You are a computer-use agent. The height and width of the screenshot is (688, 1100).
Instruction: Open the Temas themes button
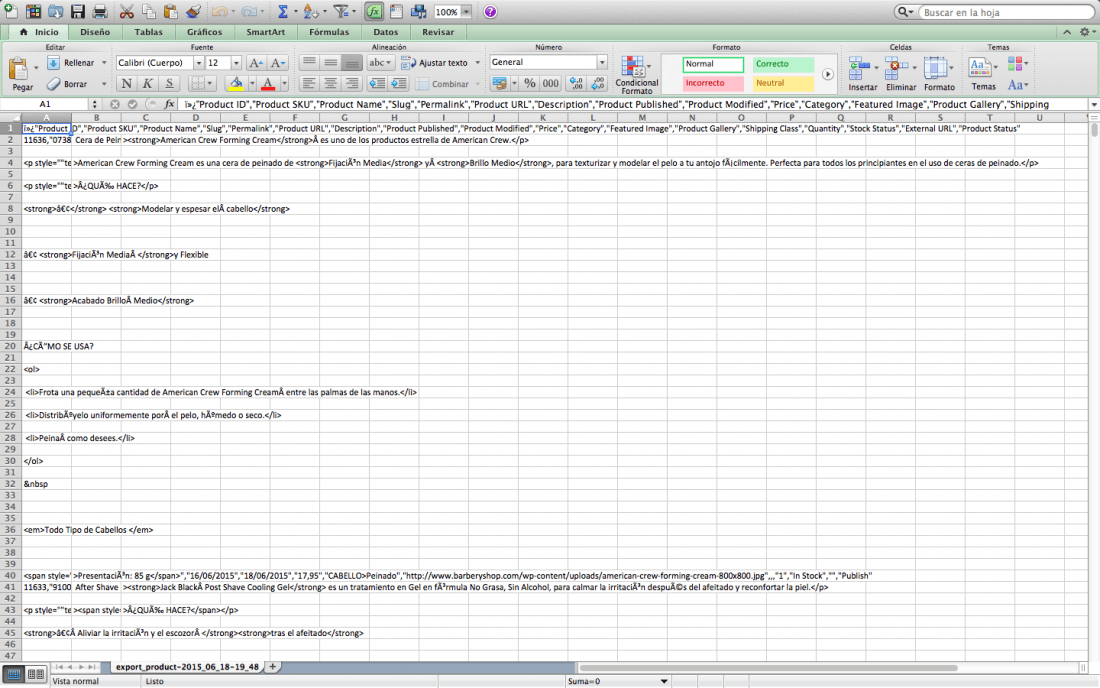tap(983, 74)
